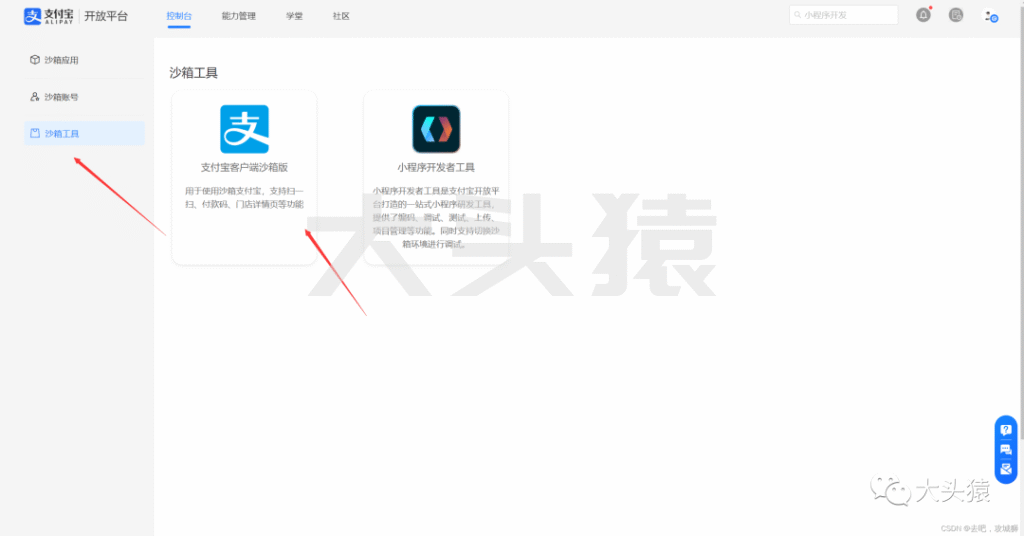Switch to the 能力管理 tab

point(238,16)
